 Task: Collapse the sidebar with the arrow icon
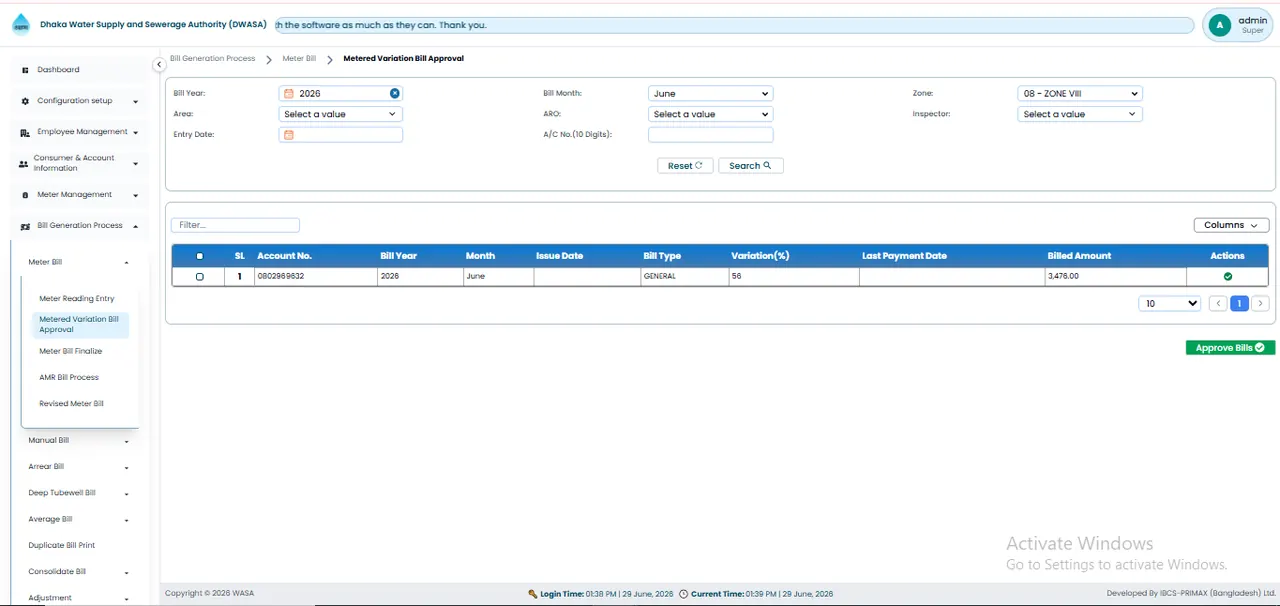[159, 65]
